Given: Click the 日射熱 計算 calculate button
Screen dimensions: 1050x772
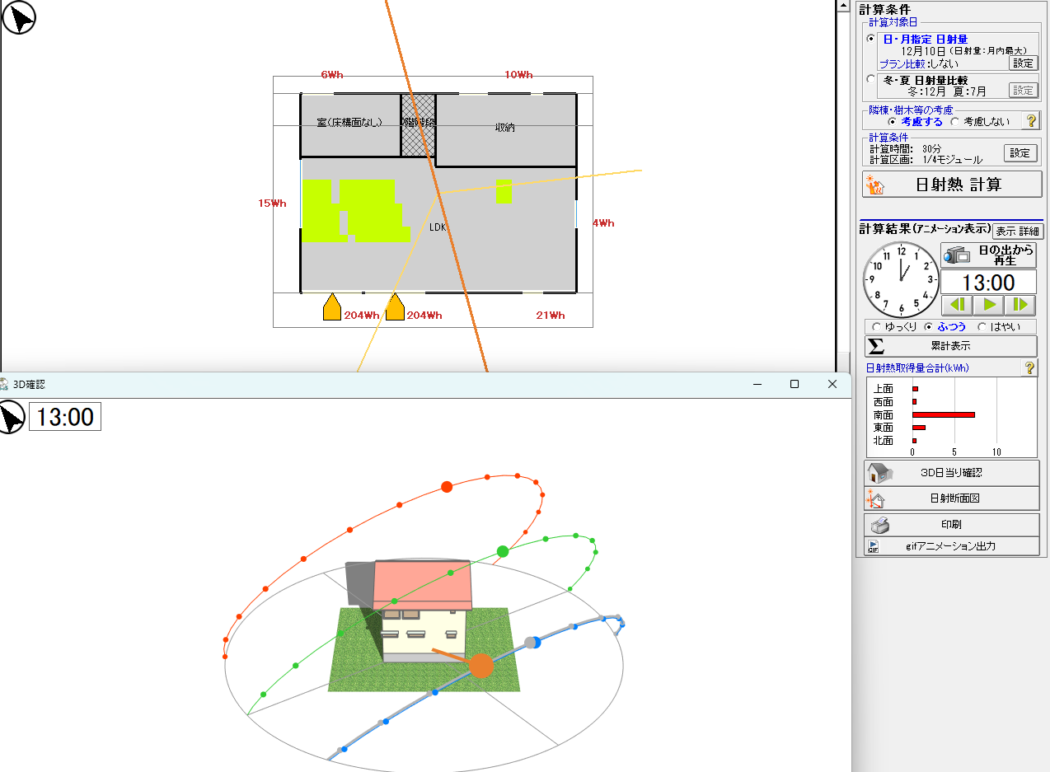Looking at the screenshot, I should (951, 185).
